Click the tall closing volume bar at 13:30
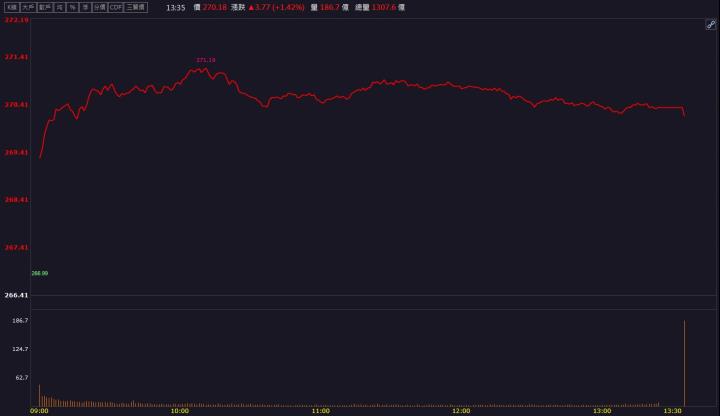Screen dimensions: 720x416 pos(685,363)
